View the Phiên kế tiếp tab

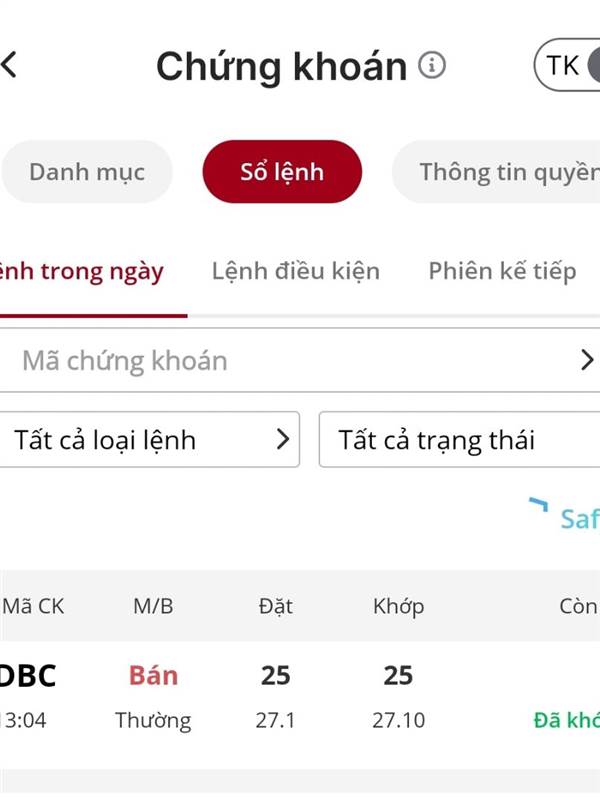click(503, 271)
